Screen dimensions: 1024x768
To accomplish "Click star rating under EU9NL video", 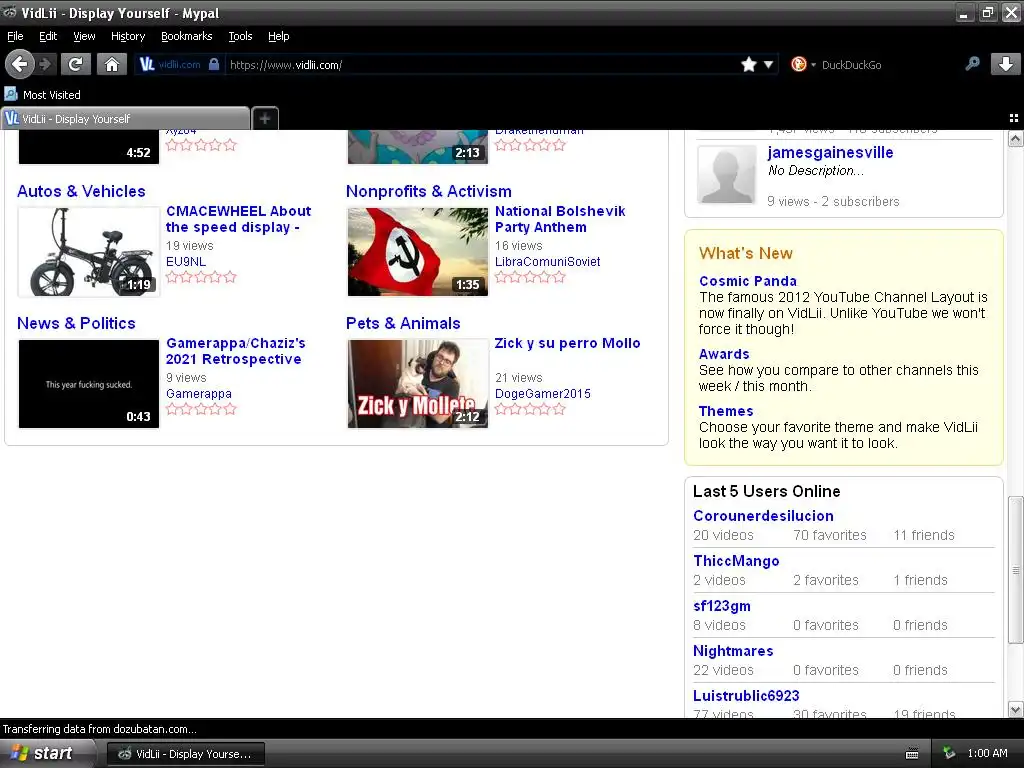I will (201, 277).
